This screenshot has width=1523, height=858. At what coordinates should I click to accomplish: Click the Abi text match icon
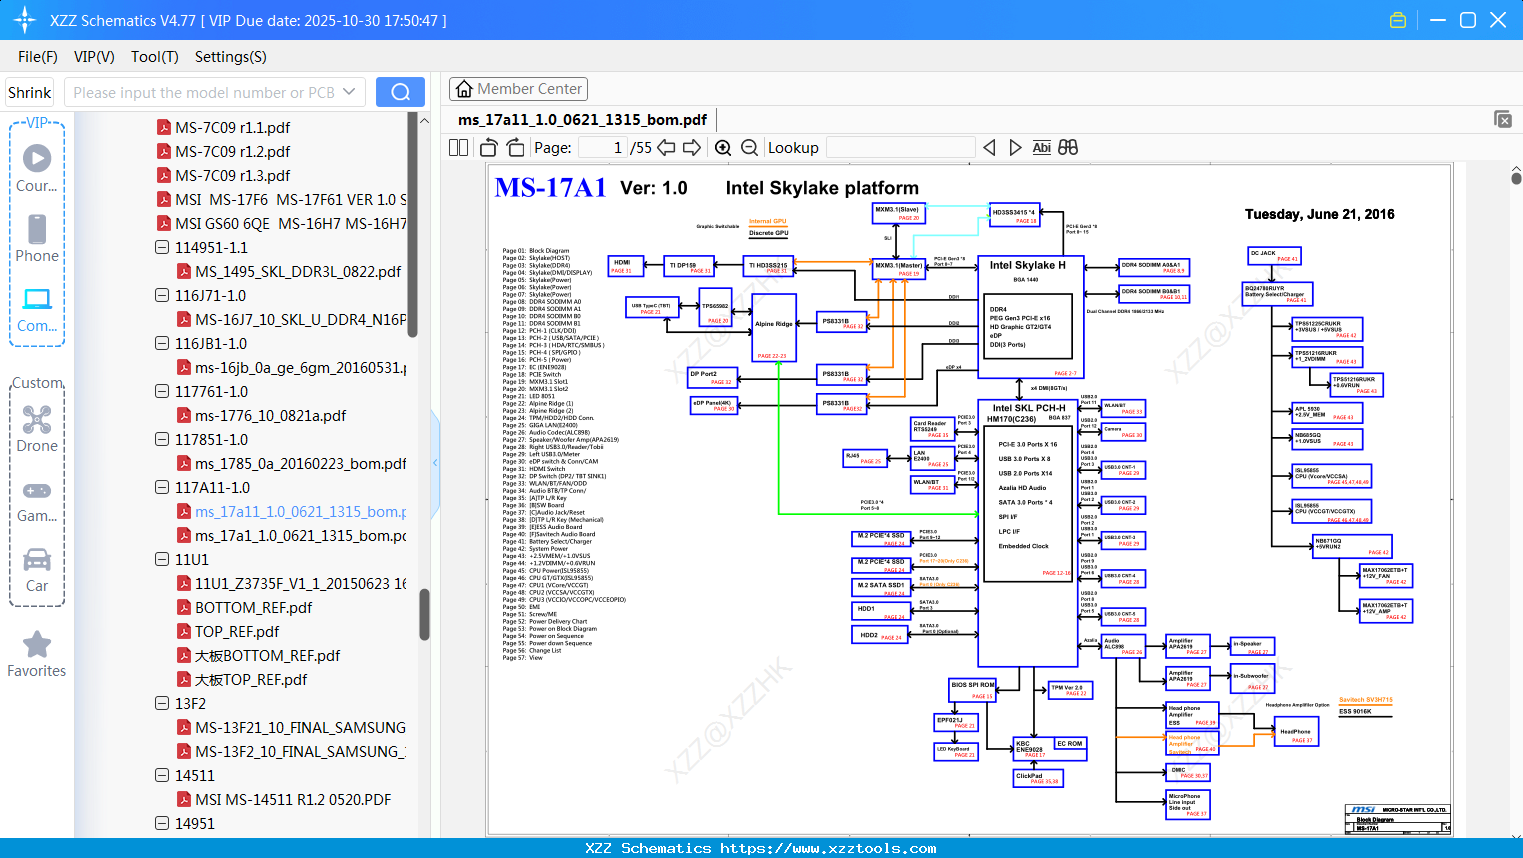pos(1041,148)
